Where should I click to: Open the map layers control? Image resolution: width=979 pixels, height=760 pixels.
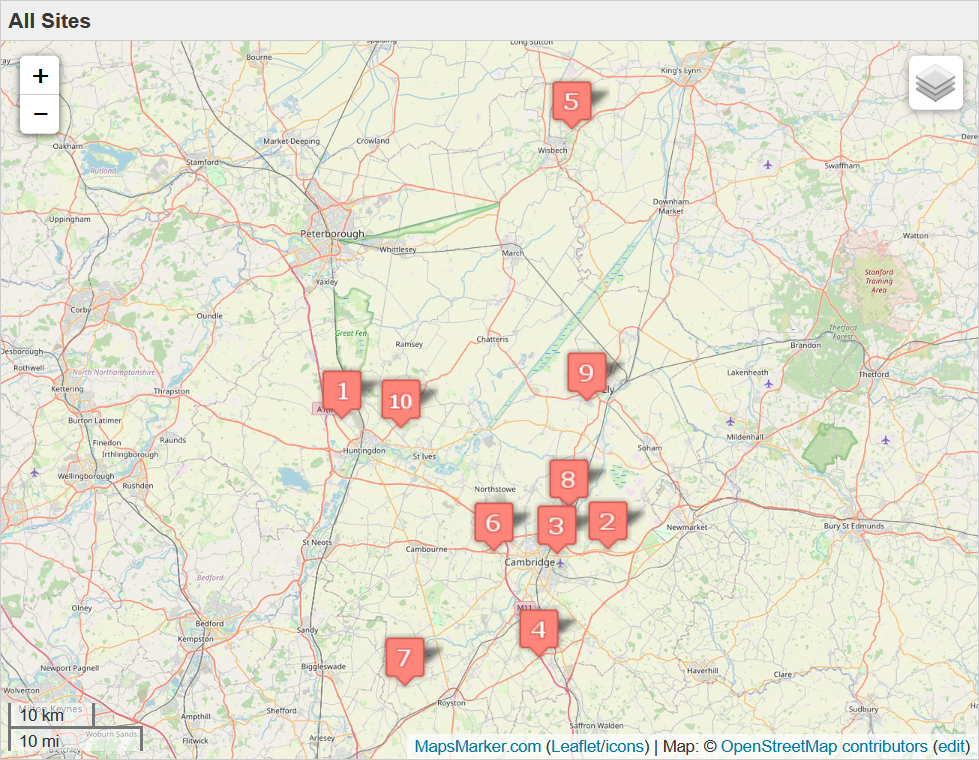[935, 83]
